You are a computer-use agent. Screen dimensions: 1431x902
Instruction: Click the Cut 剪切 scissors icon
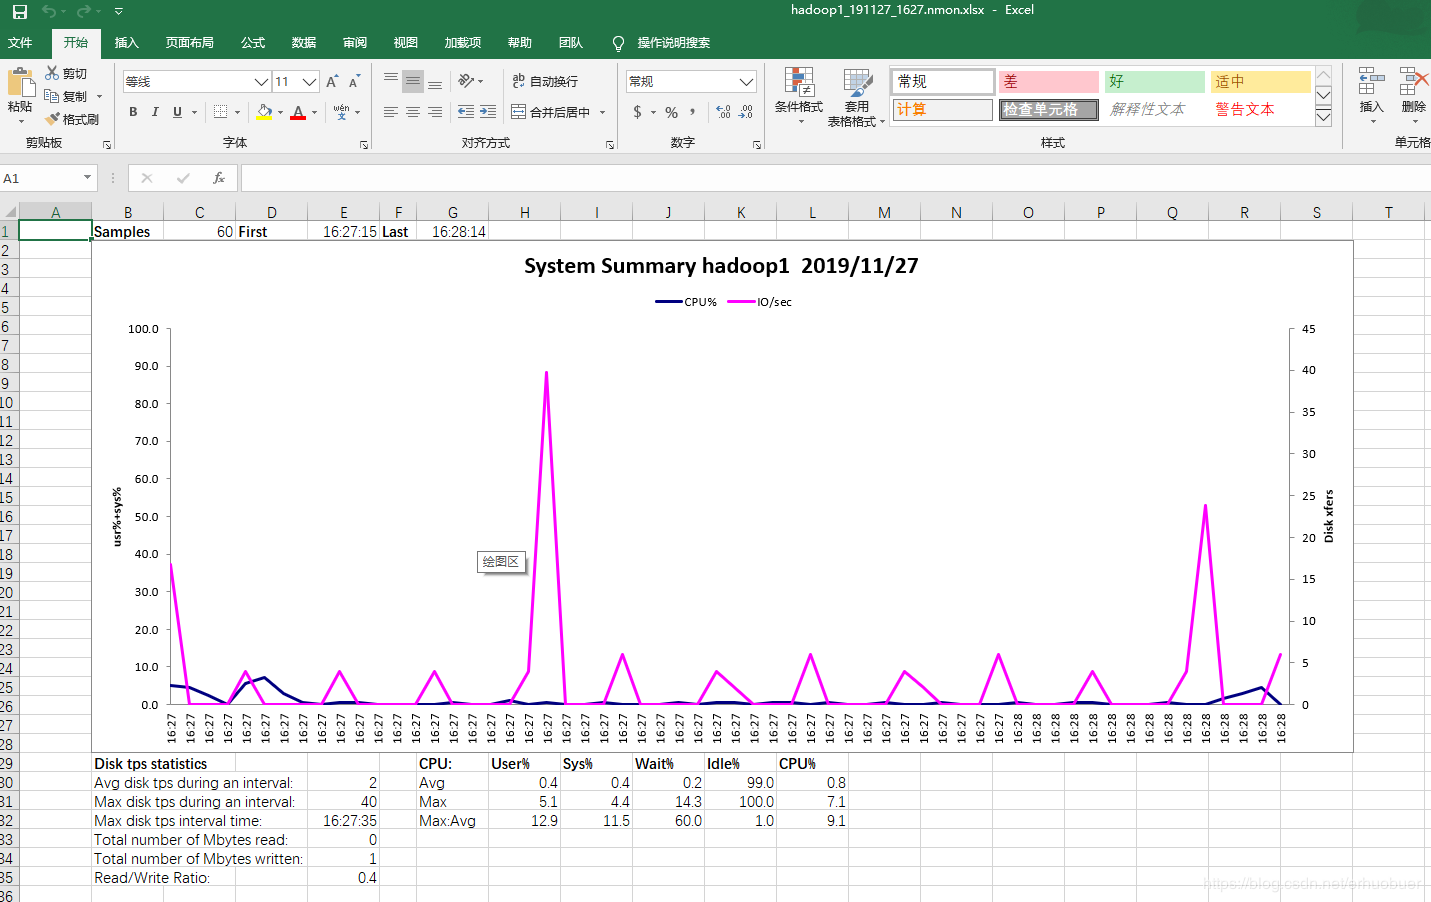pyautogui.click(x=52, y=73)
